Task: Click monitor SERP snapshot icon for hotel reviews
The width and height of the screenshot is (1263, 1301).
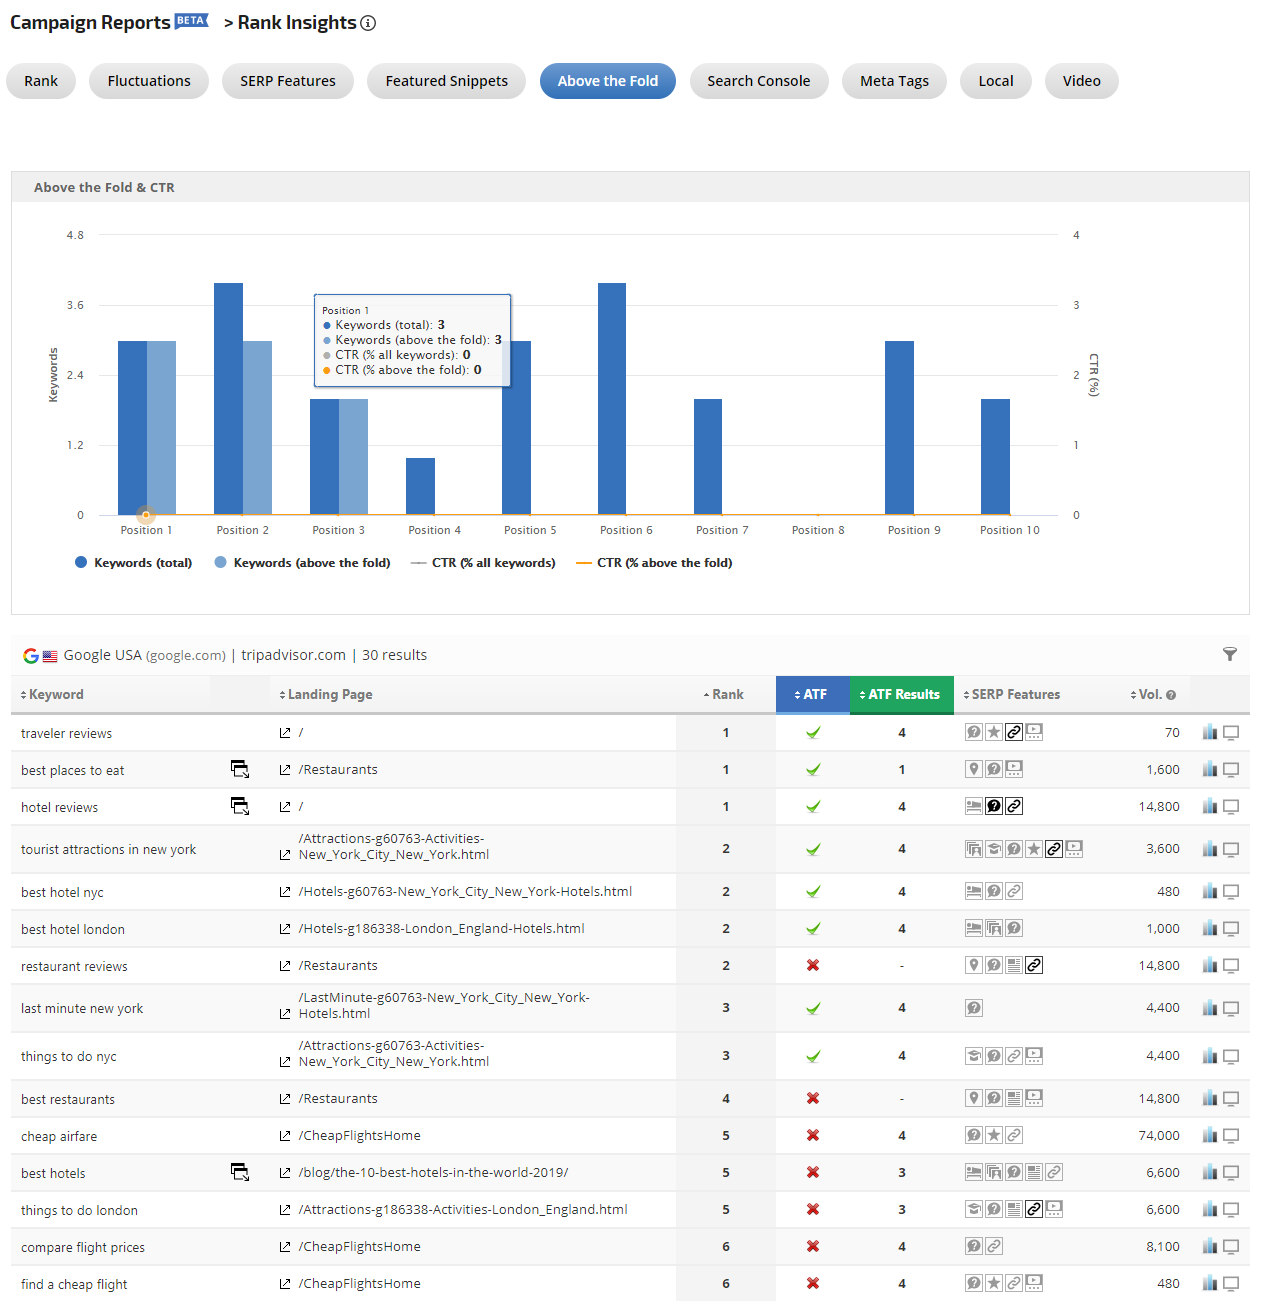Action: click(x=1231, y=807)
